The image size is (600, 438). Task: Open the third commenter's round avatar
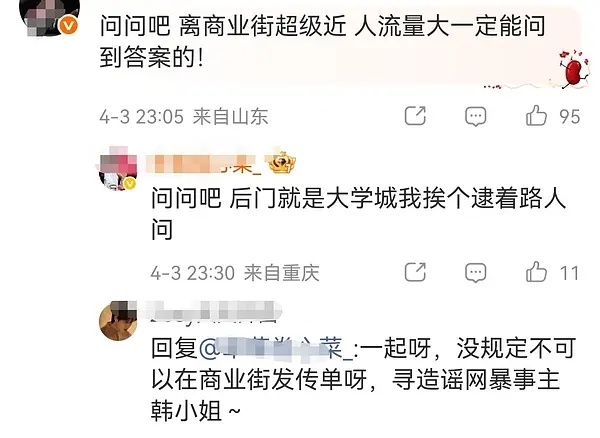pos(118,321)
